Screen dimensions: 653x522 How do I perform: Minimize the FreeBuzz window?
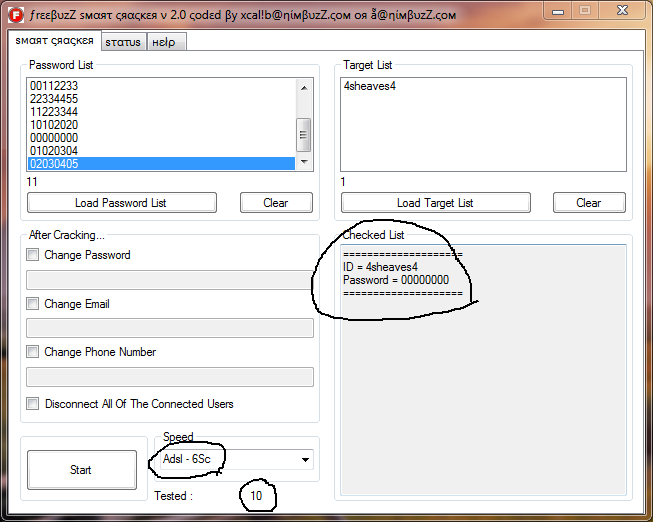(x=558, y=11)
